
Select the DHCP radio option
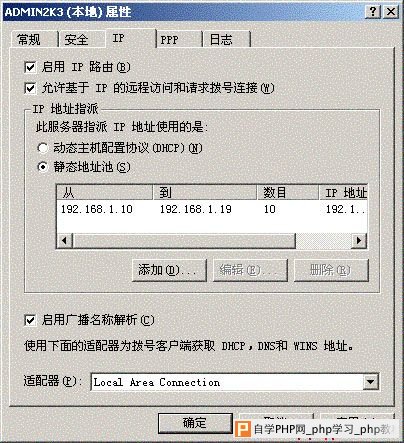[x=43, y=148]
